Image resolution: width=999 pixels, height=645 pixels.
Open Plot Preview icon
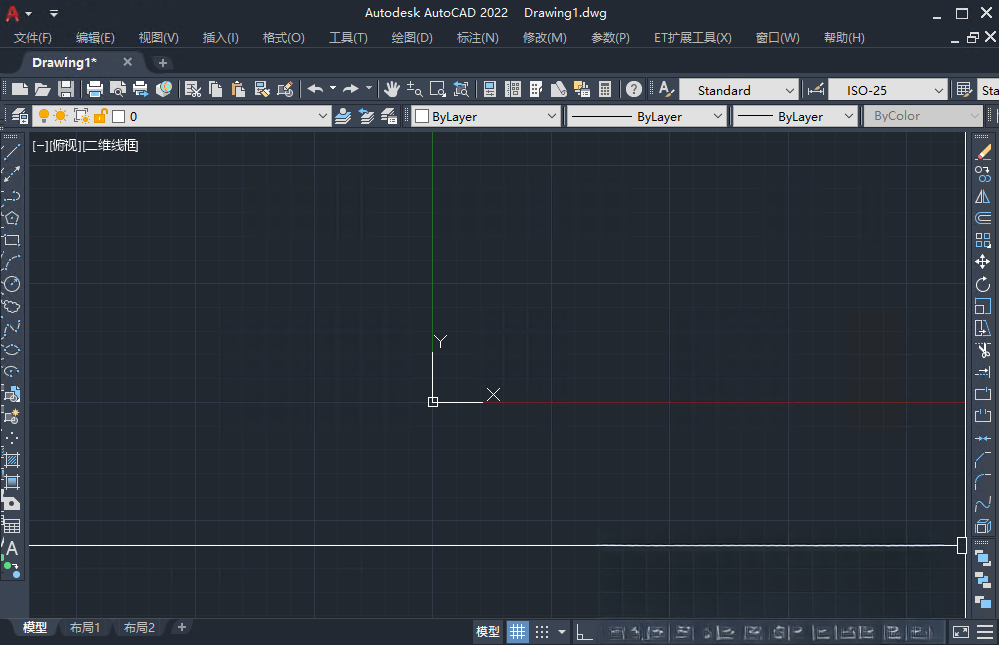[x=118, y=89]
